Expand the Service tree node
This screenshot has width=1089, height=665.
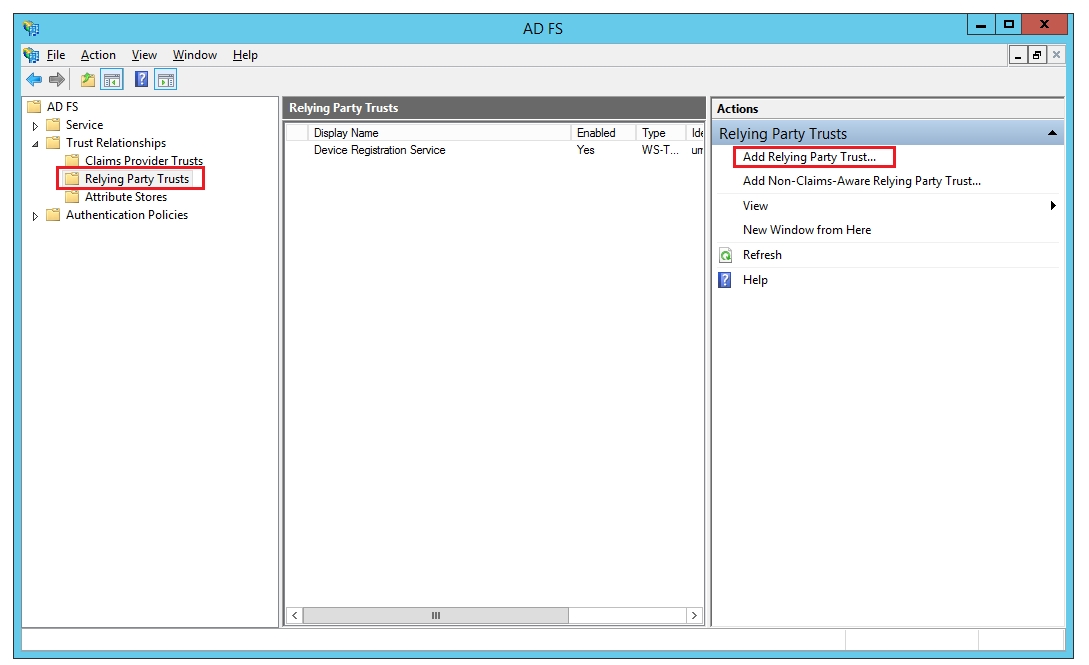coord(36,126)
